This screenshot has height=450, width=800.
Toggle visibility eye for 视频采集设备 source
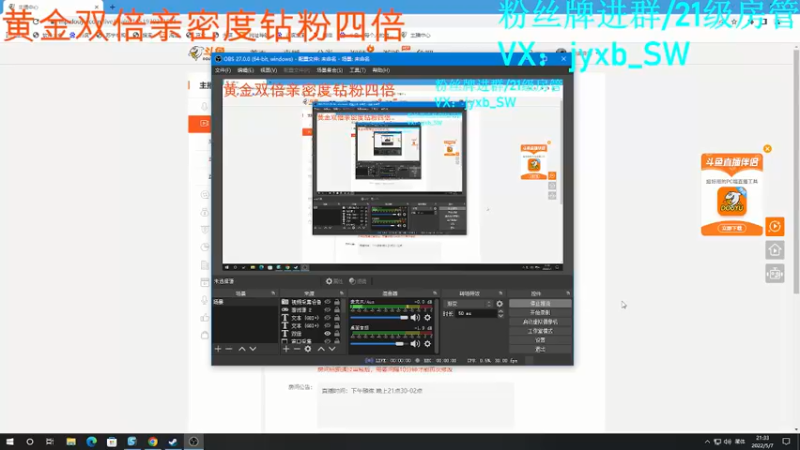click(328, 302)
